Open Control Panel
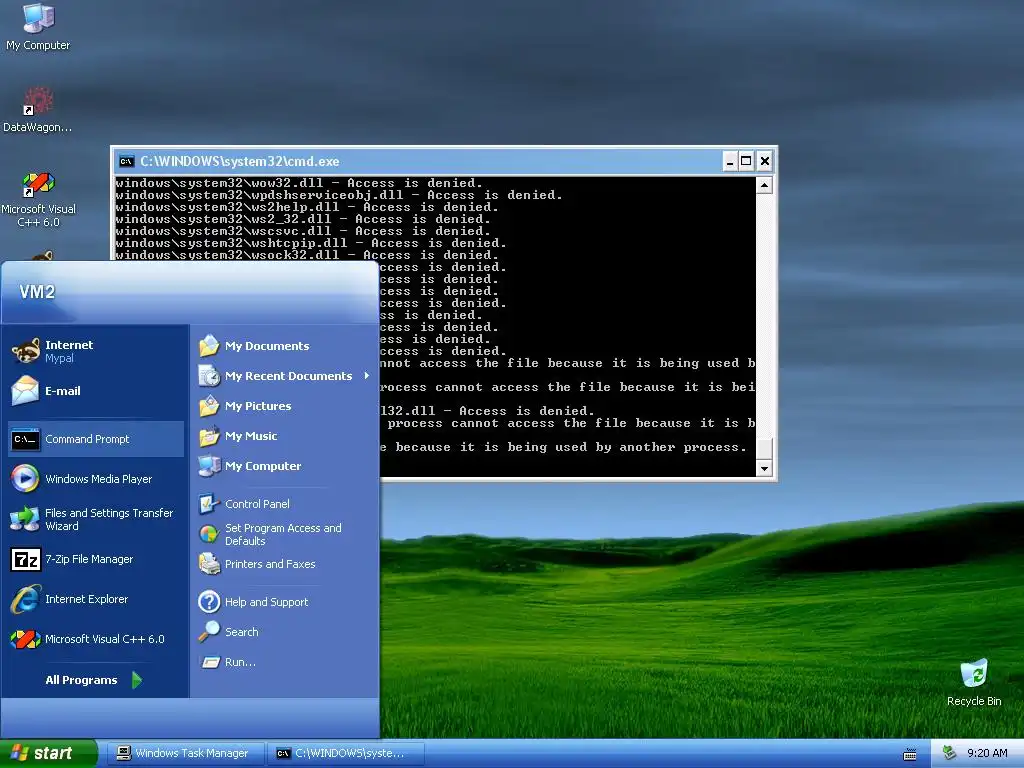Screen dimensions: 1024x768 284,504
